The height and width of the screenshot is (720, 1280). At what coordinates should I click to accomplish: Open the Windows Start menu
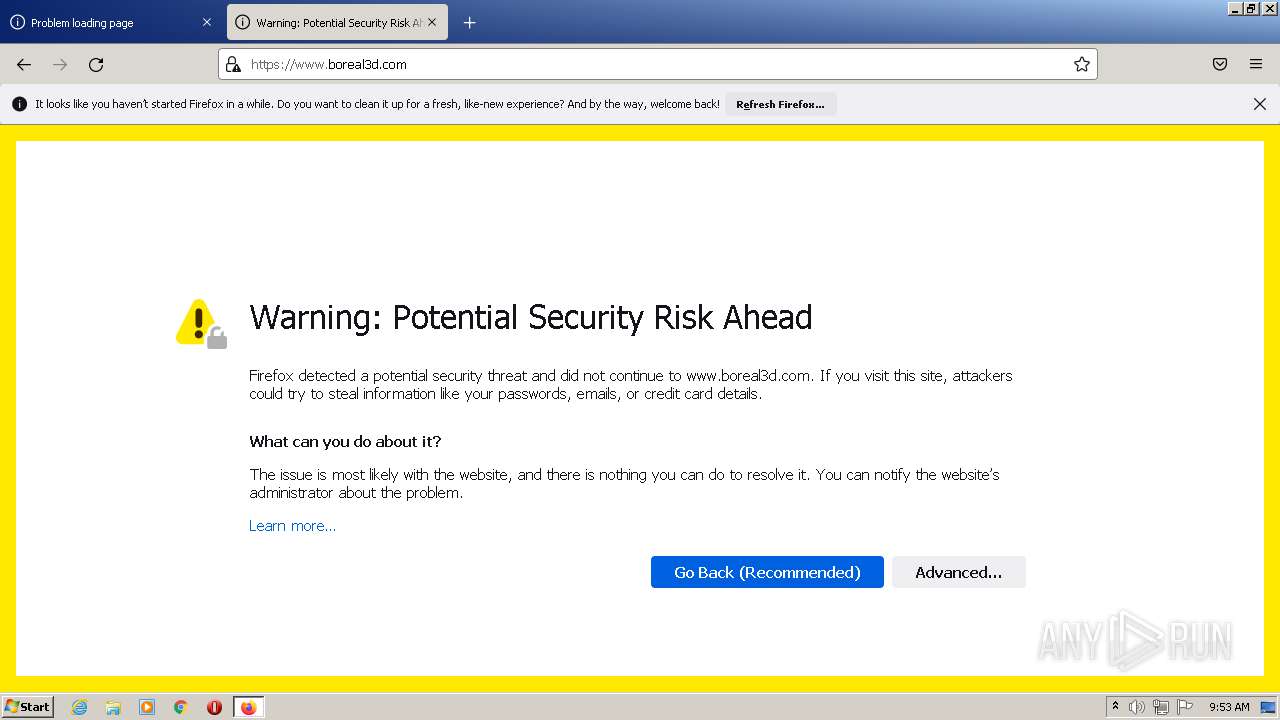(x=27, y=707)
